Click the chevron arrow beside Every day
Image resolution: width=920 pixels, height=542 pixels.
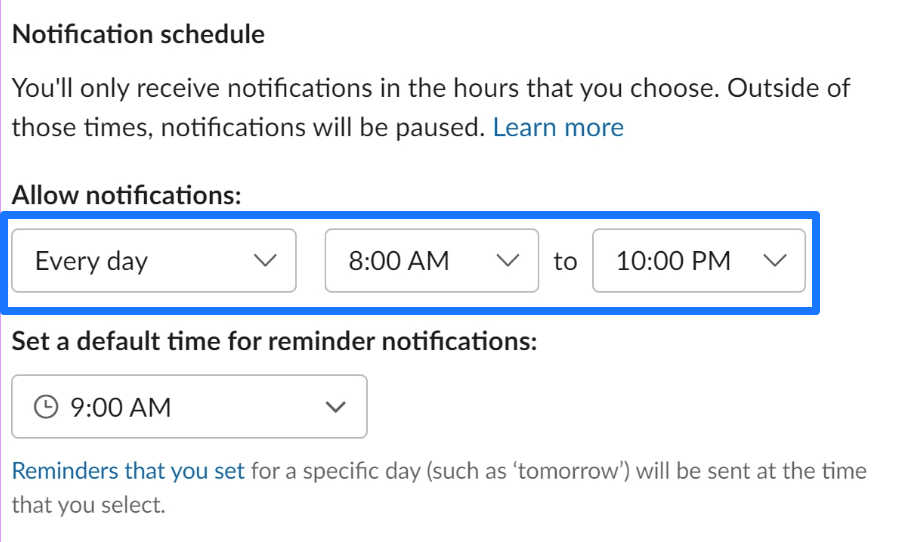pos(265,262)
